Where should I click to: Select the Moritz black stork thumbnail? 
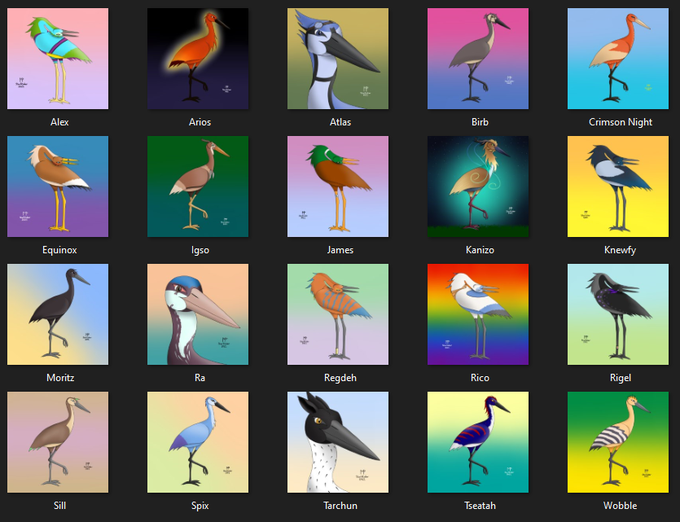click(x=58, y=314)
